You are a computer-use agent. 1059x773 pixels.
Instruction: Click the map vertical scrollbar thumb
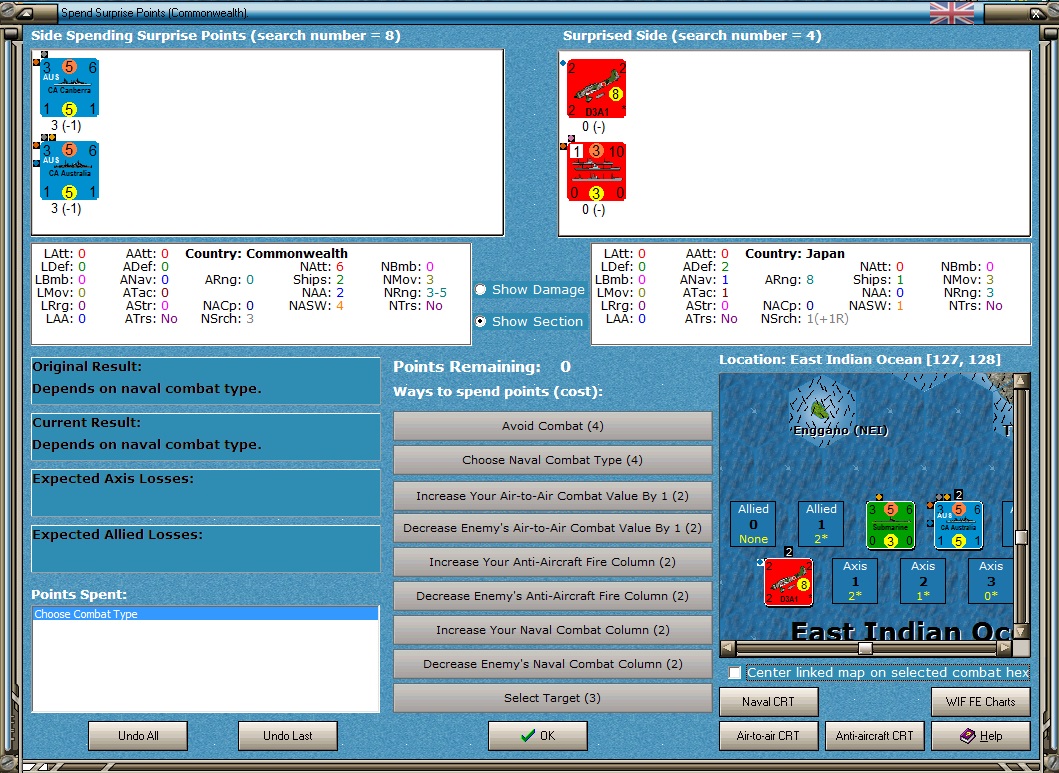(x=1021, y=537)
